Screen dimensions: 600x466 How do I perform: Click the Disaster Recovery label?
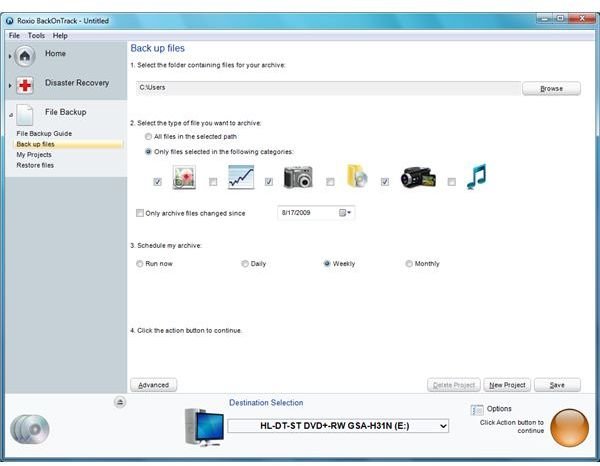77,83
